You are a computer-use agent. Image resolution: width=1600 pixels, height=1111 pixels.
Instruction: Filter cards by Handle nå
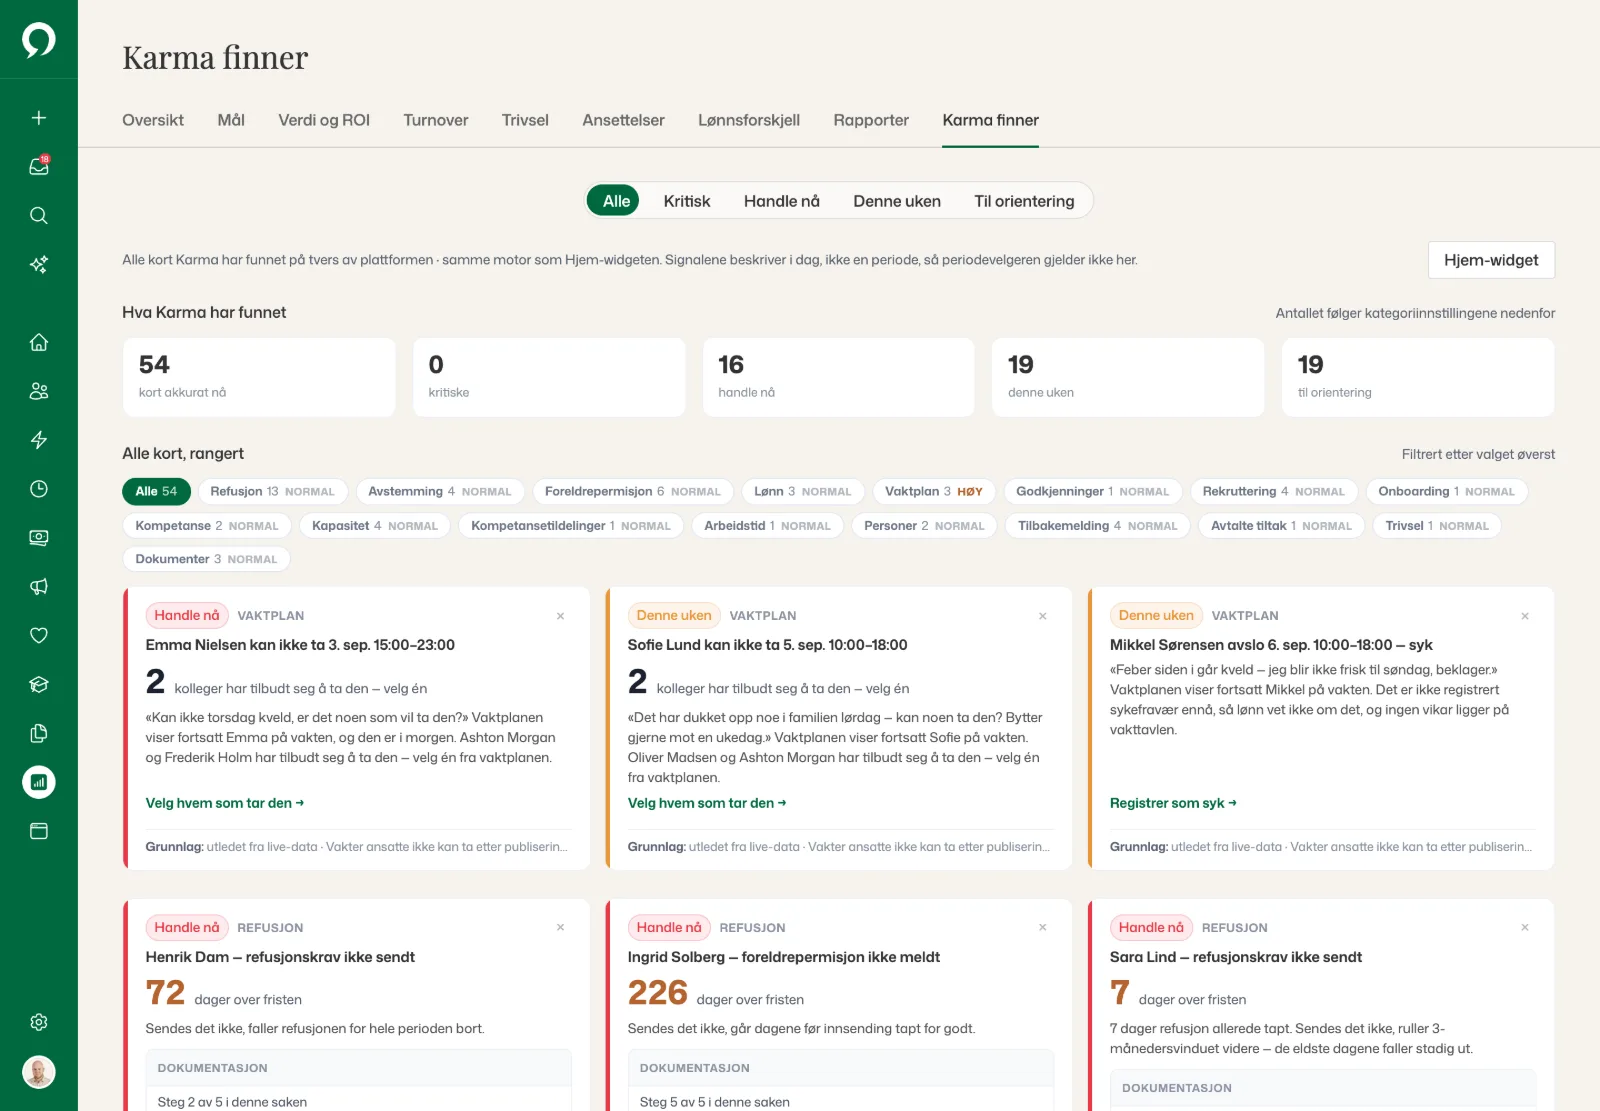tap(782, 201)
